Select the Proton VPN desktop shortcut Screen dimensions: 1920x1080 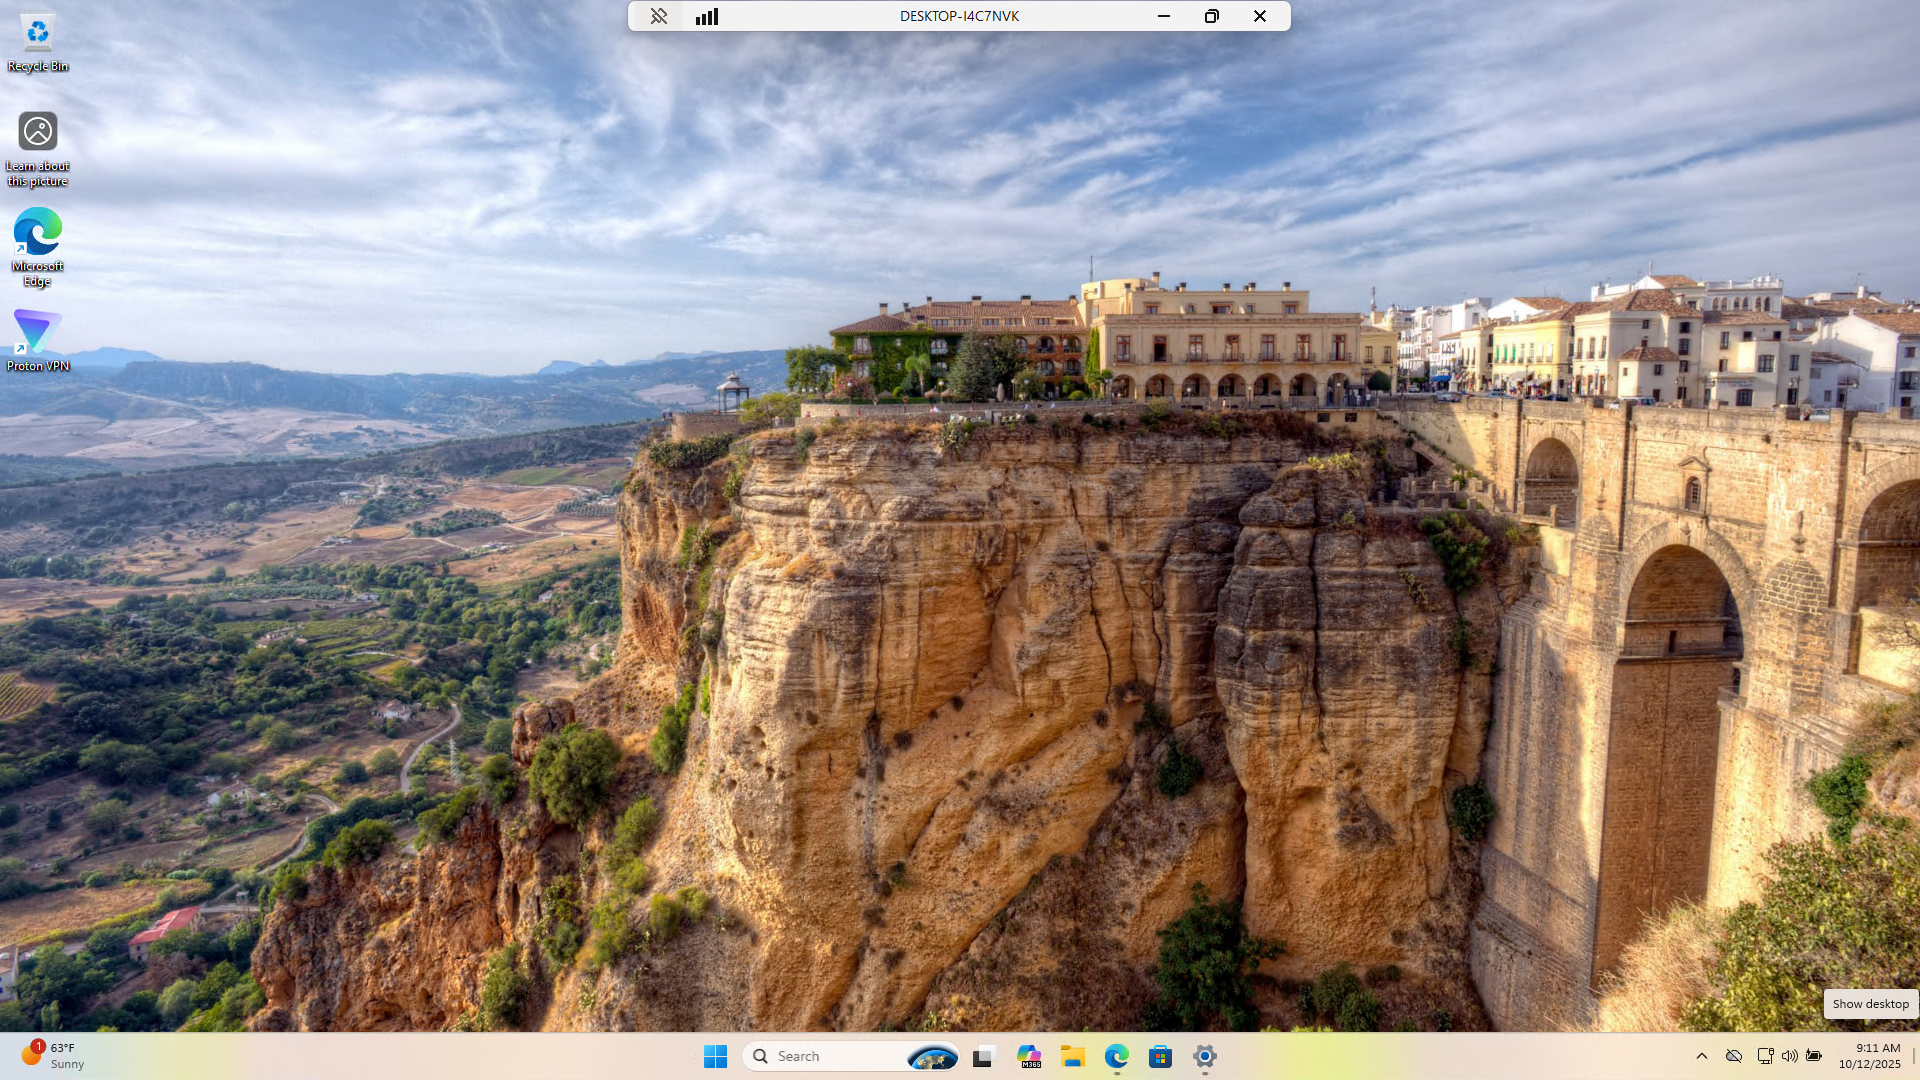tap(38, 333)
